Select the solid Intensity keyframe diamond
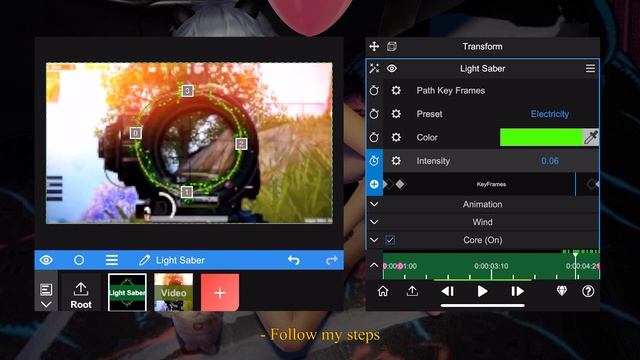This screenshot has width=640, height=360. [400, 184]
